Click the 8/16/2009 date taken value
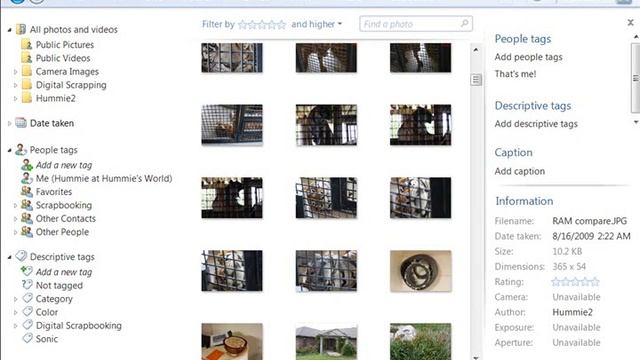640x360 pixels. pyautogui.click(x=591, y=236)
